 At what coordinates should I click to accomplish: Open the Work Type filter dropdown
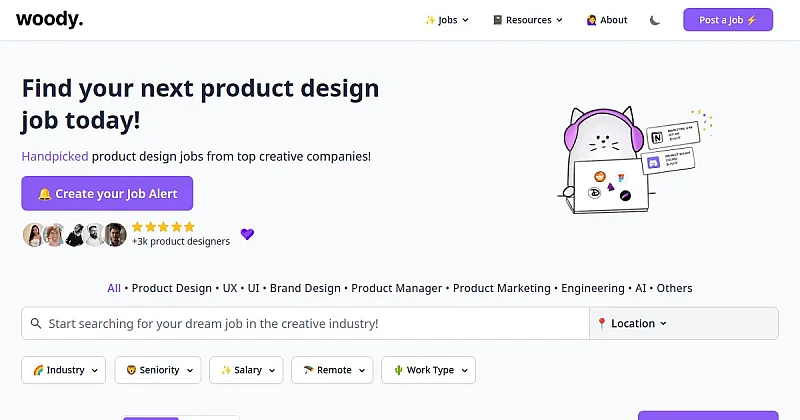pos(428,370)
